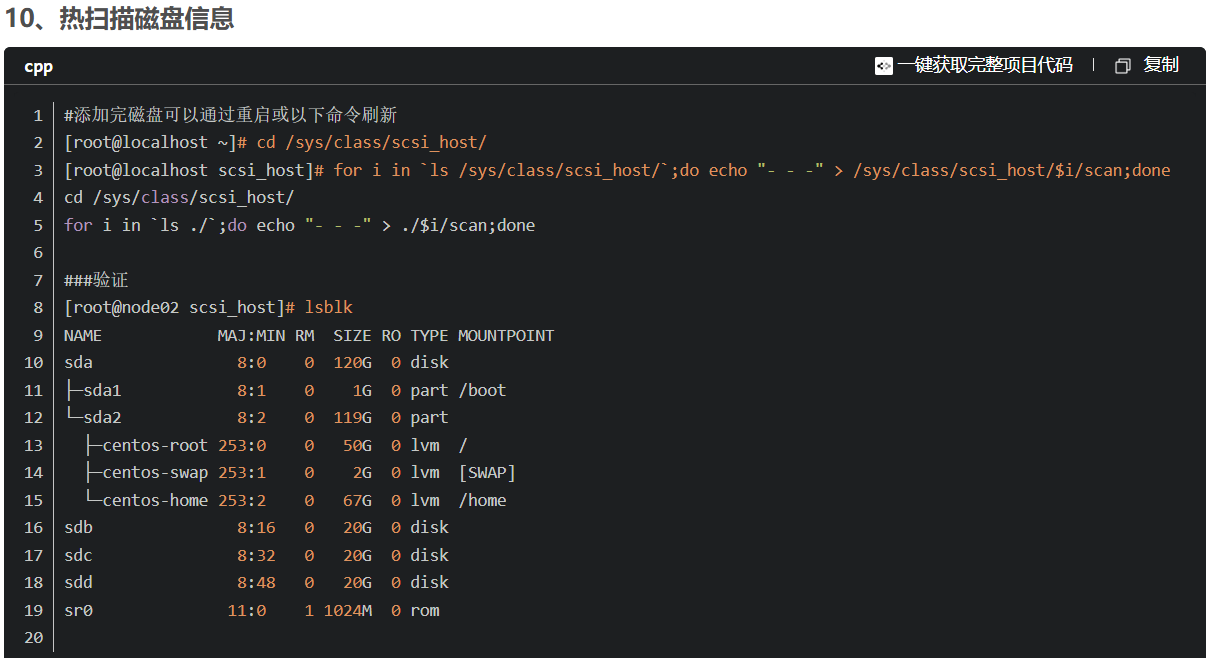Click line 4 text cd /sys/class/scsi_host/

click(179, 198)
